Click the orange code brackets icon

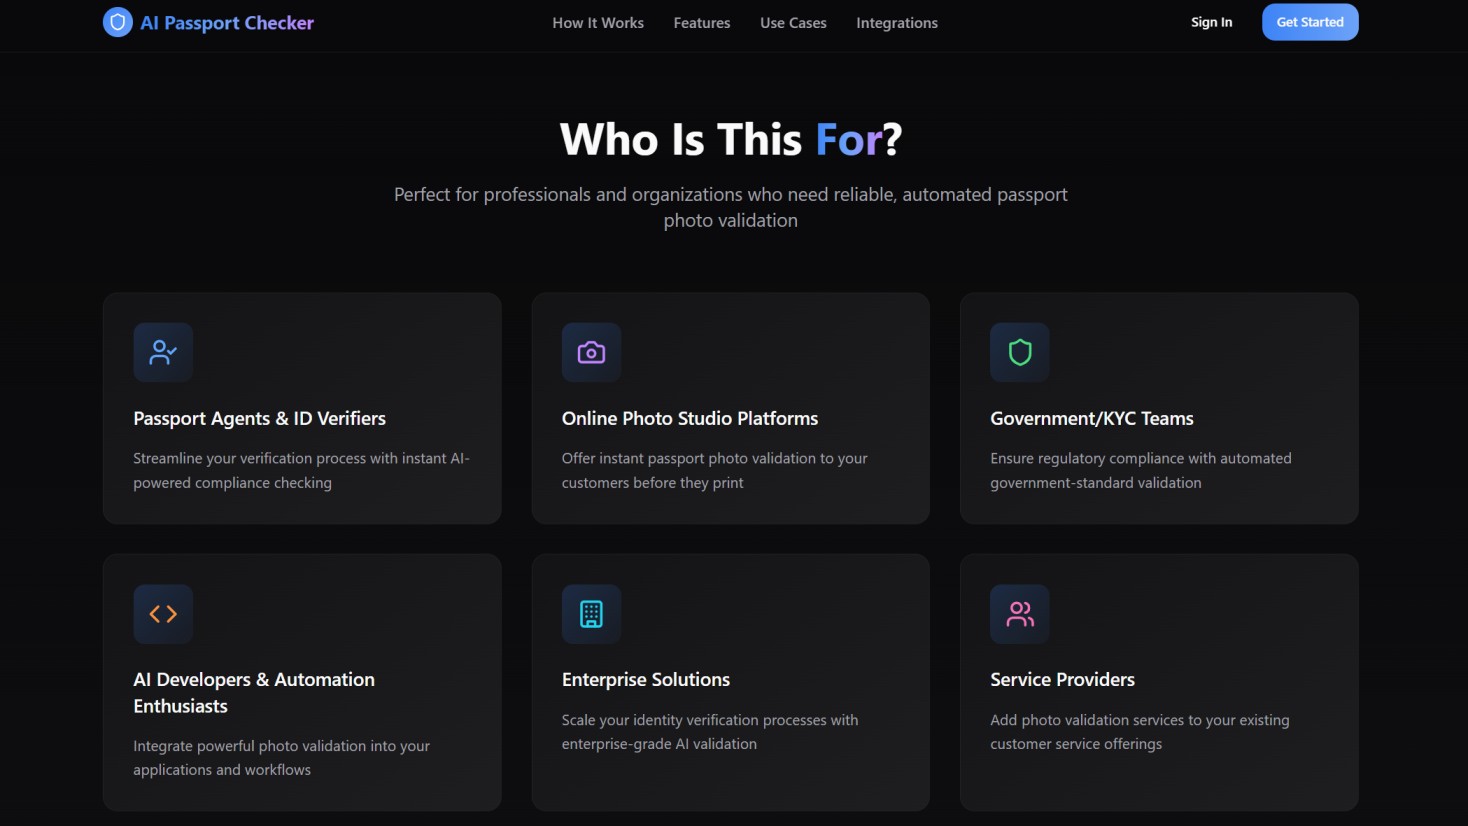tap(163, 614)
